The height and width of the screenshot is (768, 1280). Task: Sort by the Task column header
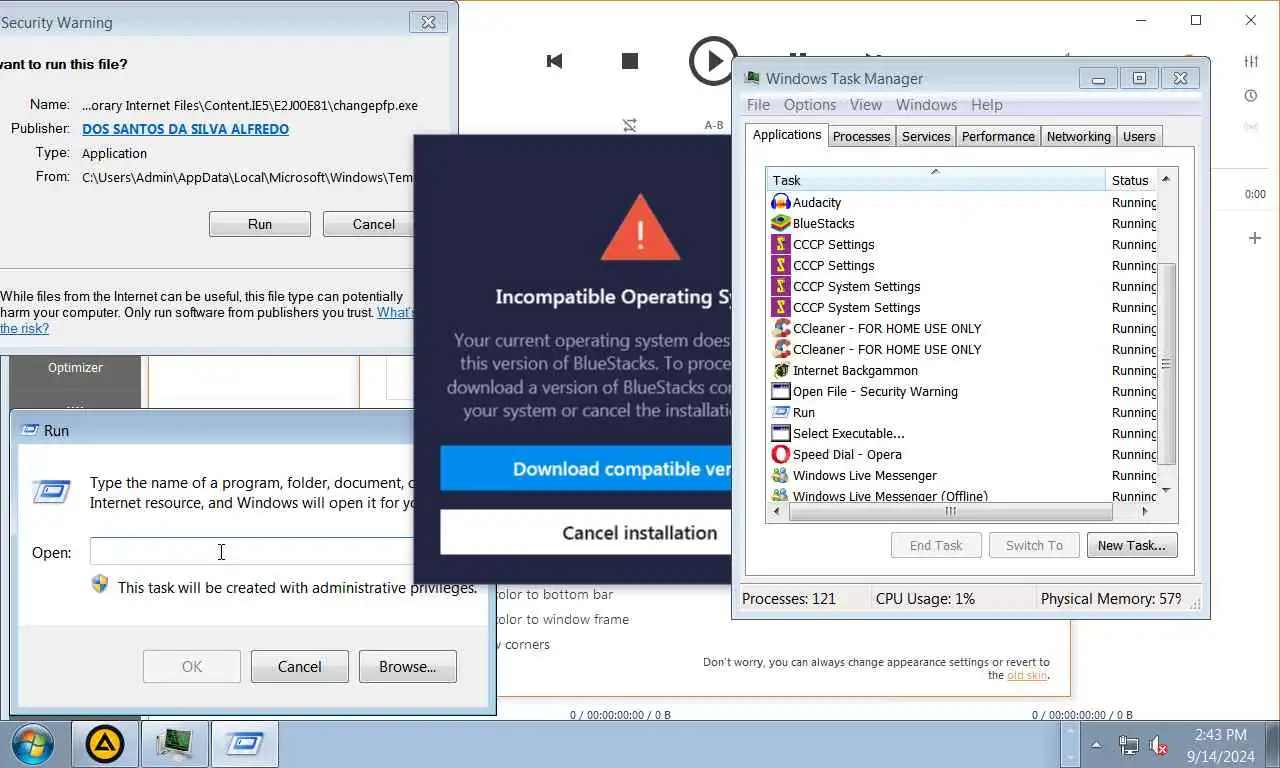point(936,180)
